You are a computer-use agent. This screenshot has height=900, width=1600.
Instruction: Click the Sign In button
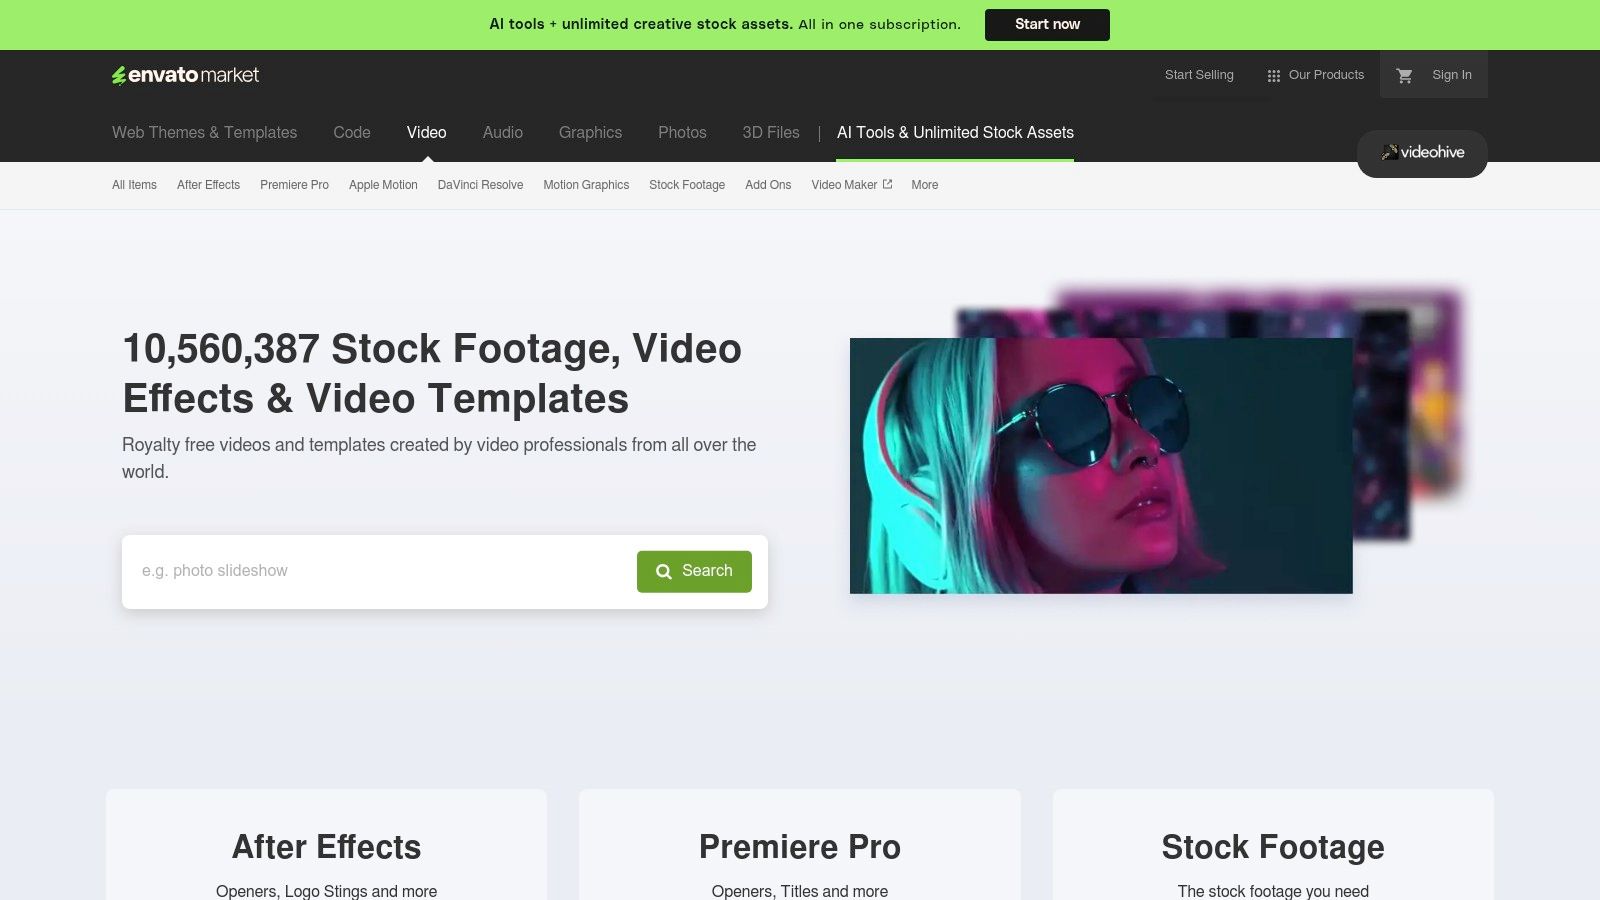(1451, 74)
